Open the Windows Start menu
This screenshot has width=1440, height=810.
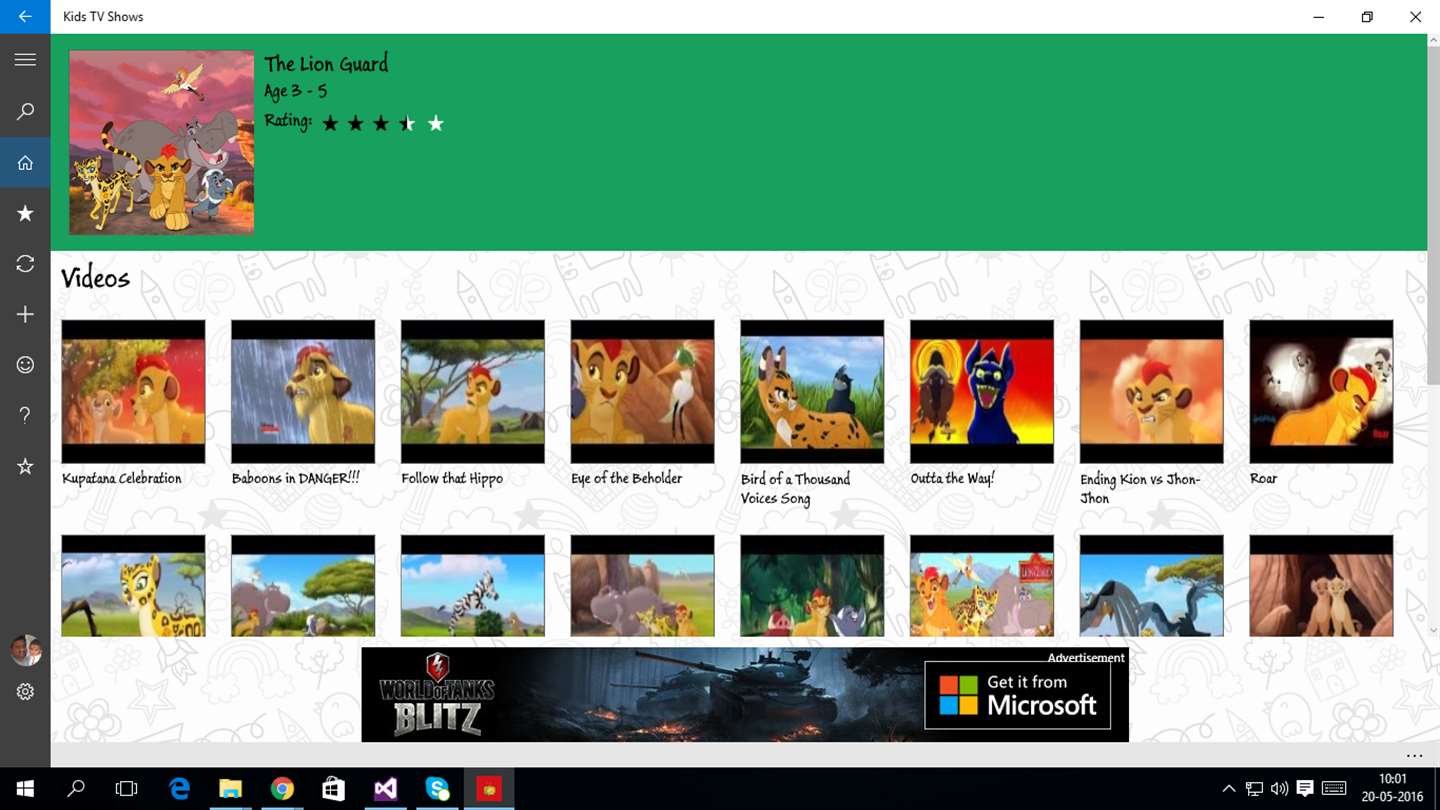pos(25,789)
